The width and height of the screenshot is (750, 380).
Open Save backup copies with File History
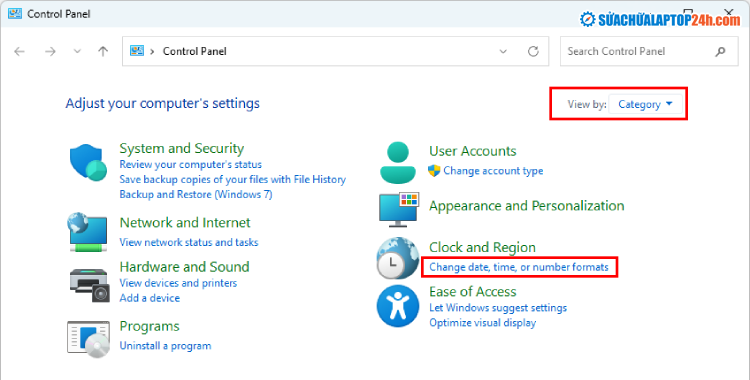click(232, 179)
